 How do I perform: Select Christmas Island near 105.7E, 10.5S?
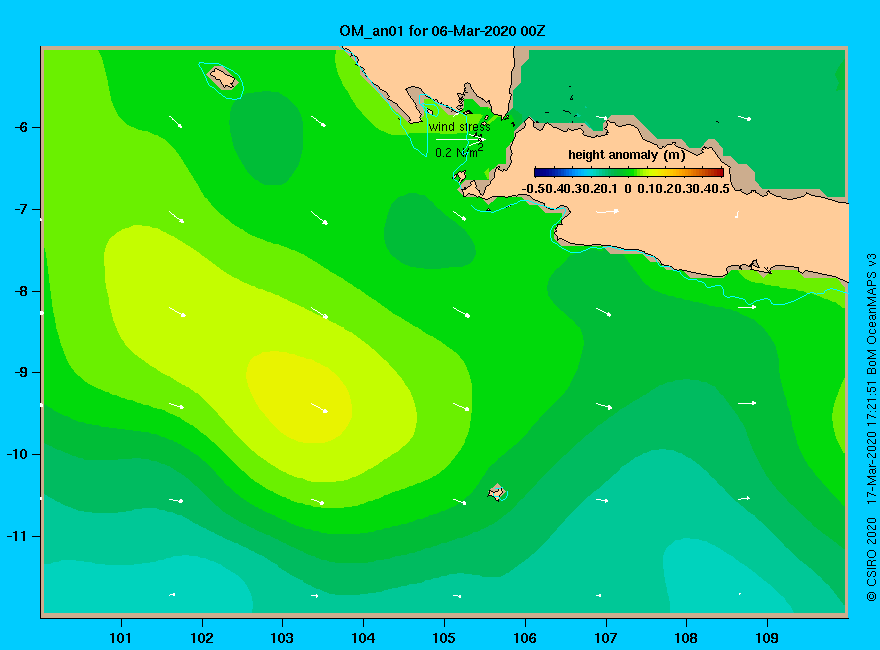point(497,492)
